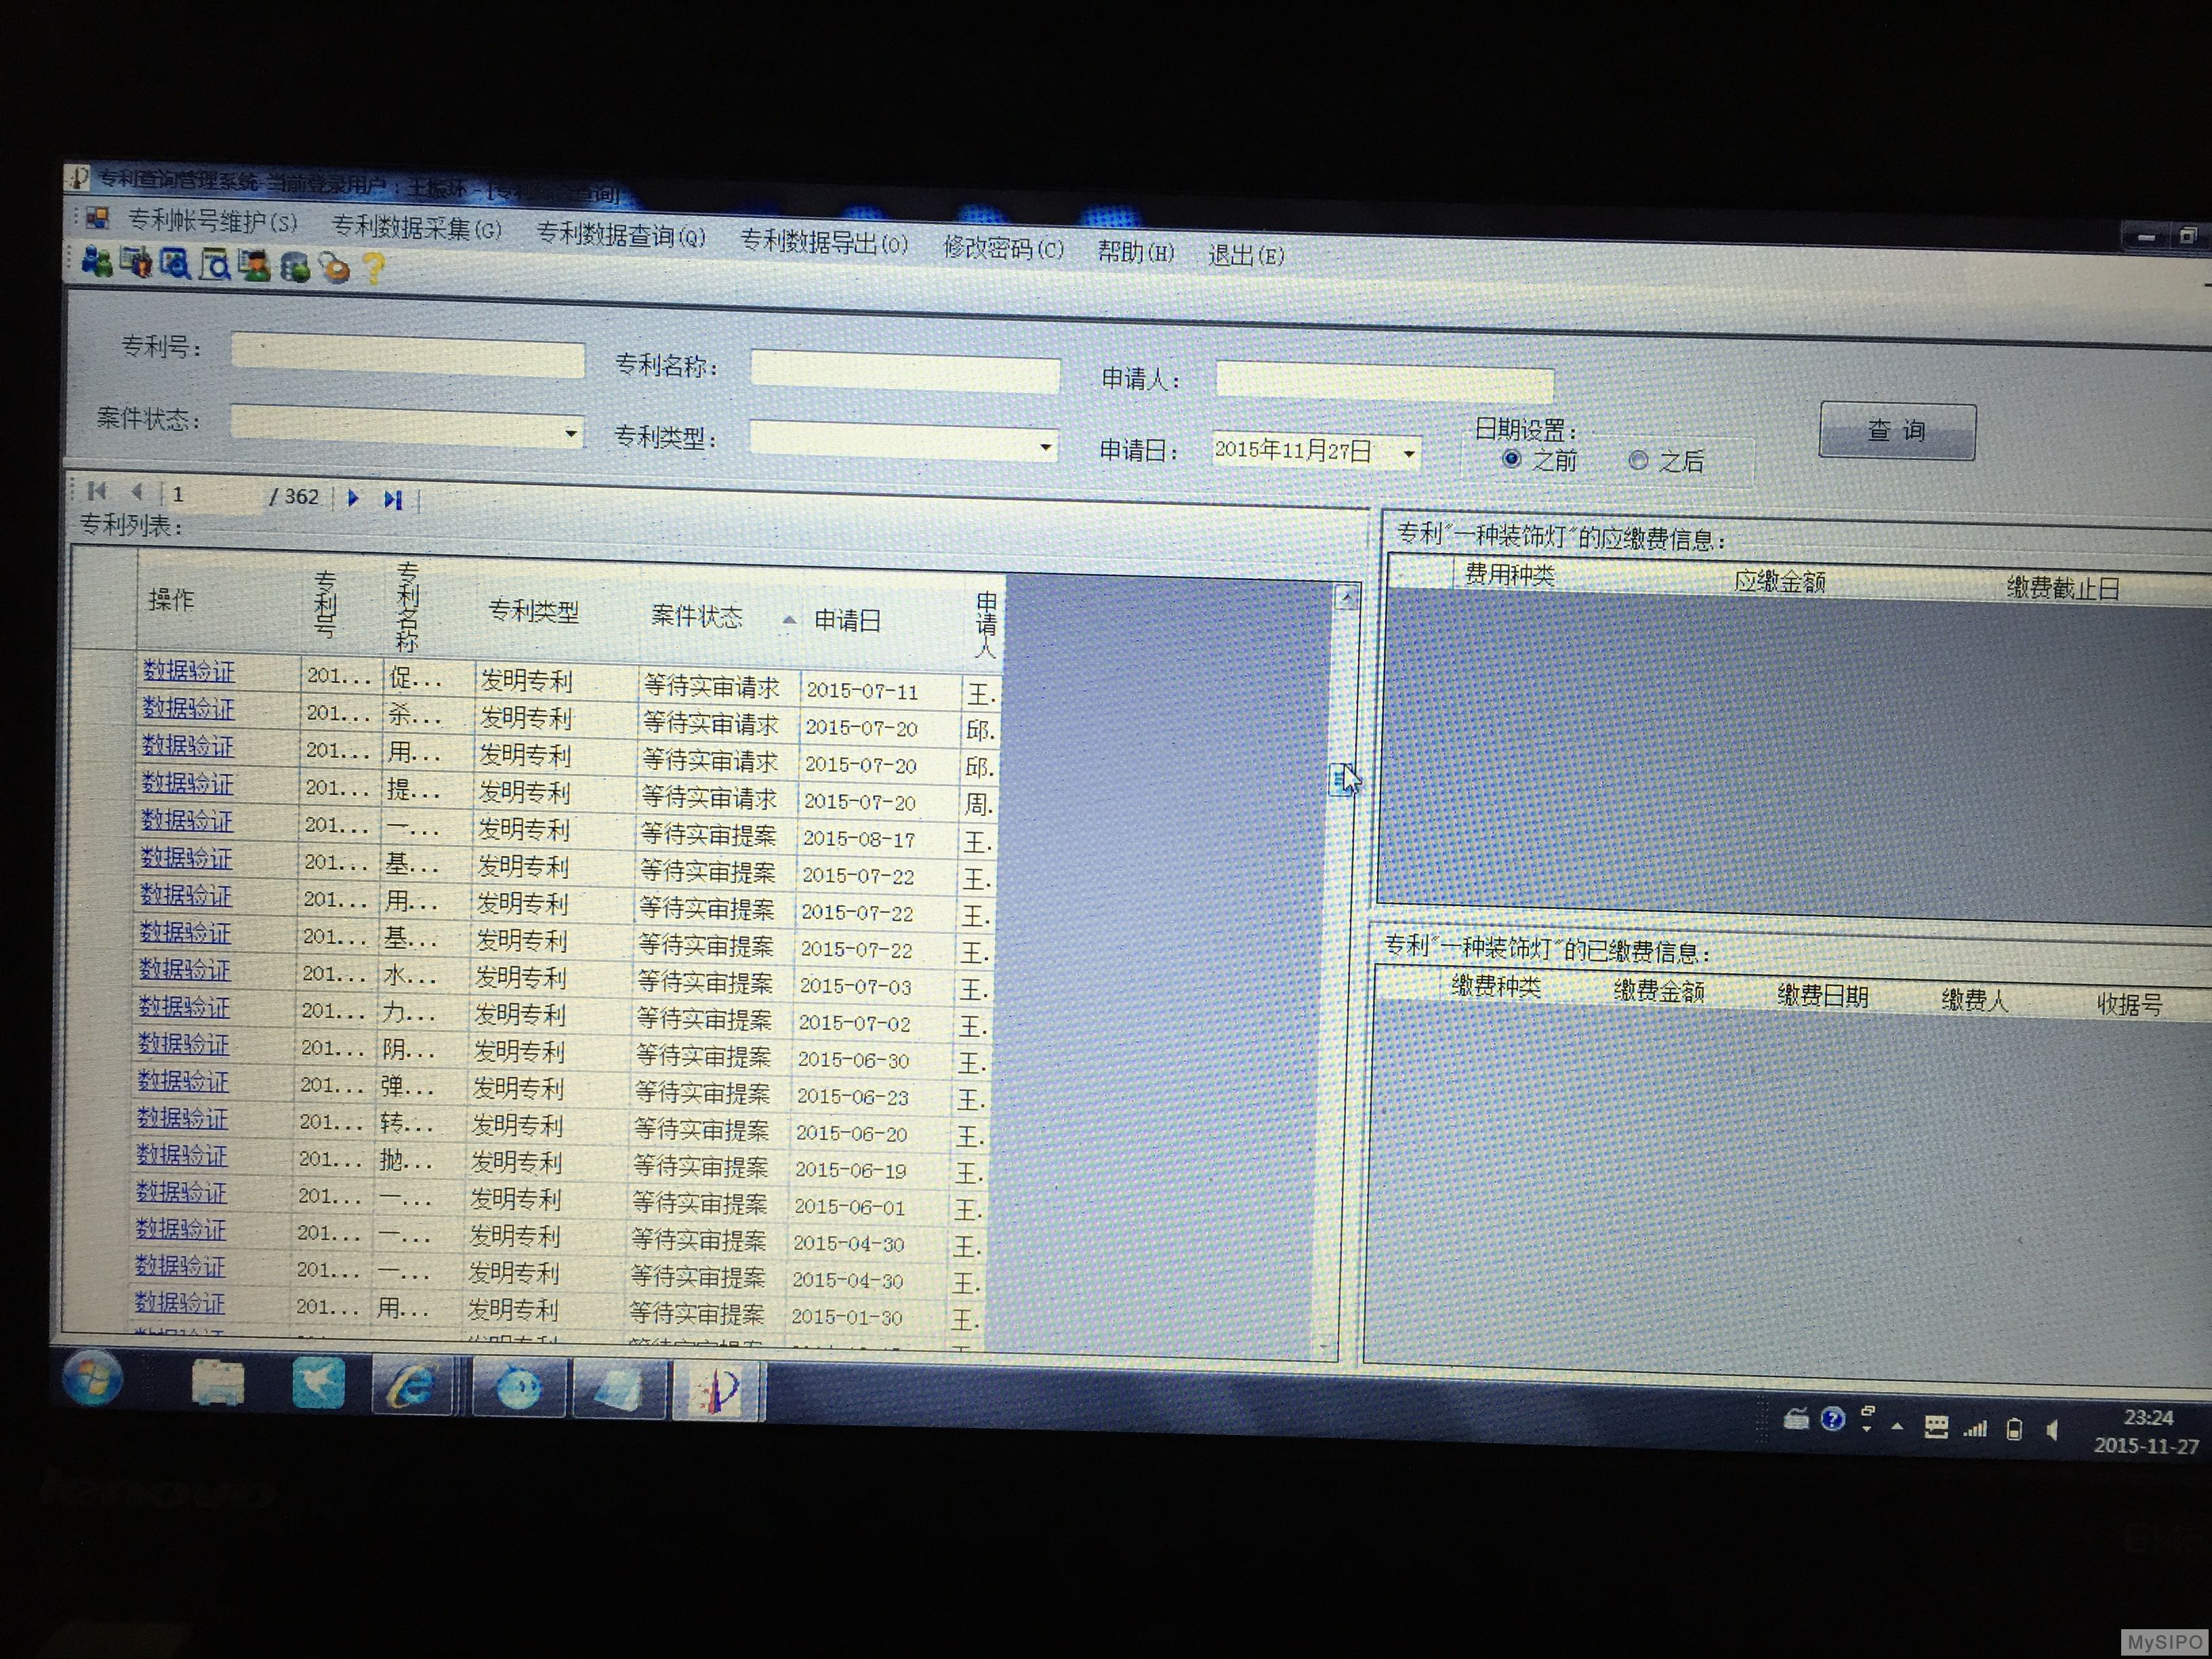Click the 专利号 input field
This screenshot has width=2212, height=1659.
(x=407, y=355)
